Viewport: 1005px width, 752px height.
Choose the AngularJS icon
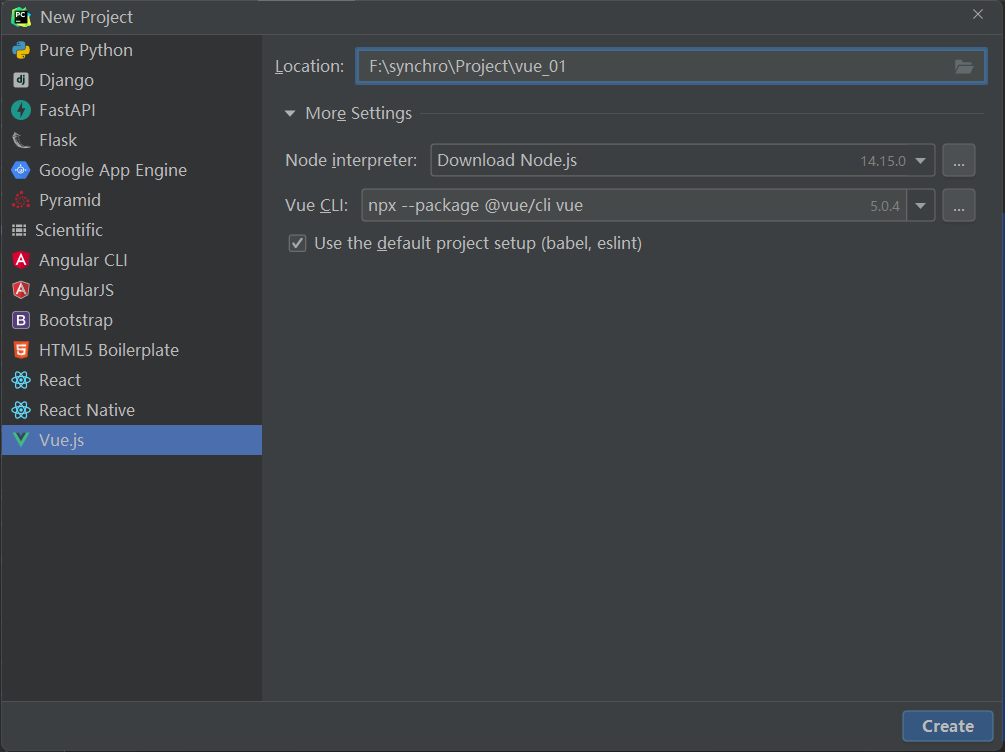pyautogui.click(x=21, y=290)
